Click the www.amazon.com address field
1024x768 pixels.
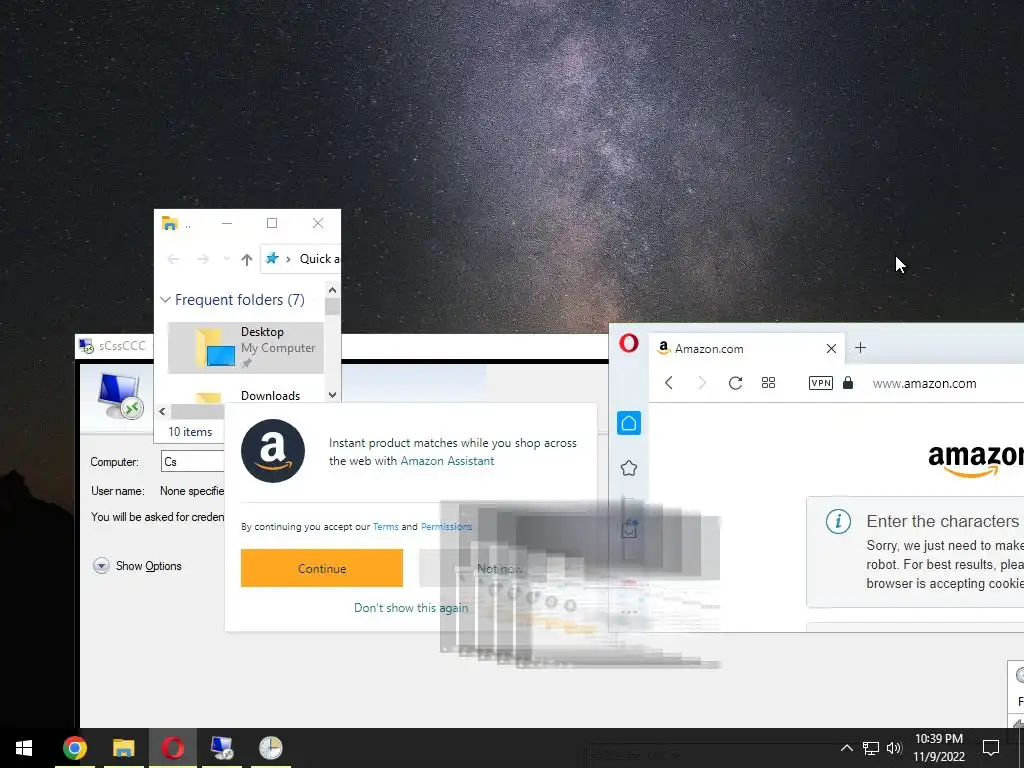924,384
